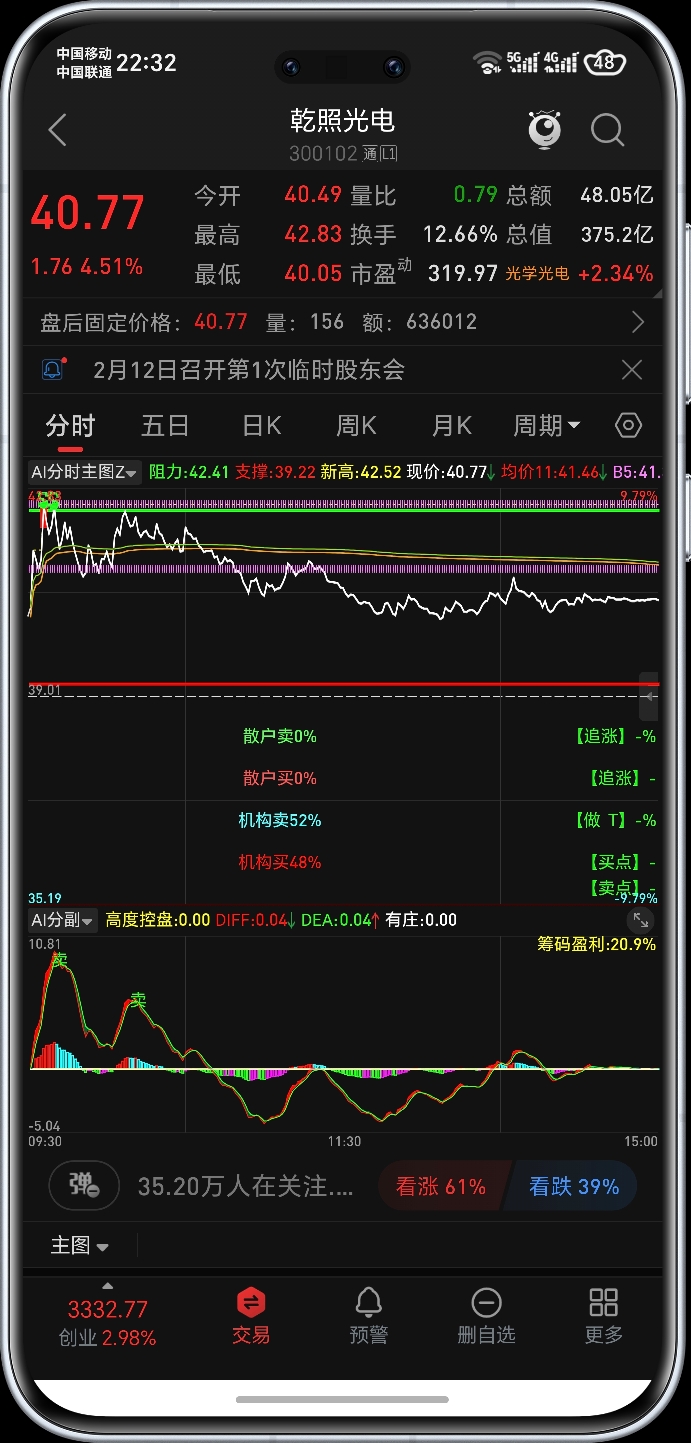Tap the 散户卖0% label
This screenshot has height=1443, width=691.
click(280, 736)
